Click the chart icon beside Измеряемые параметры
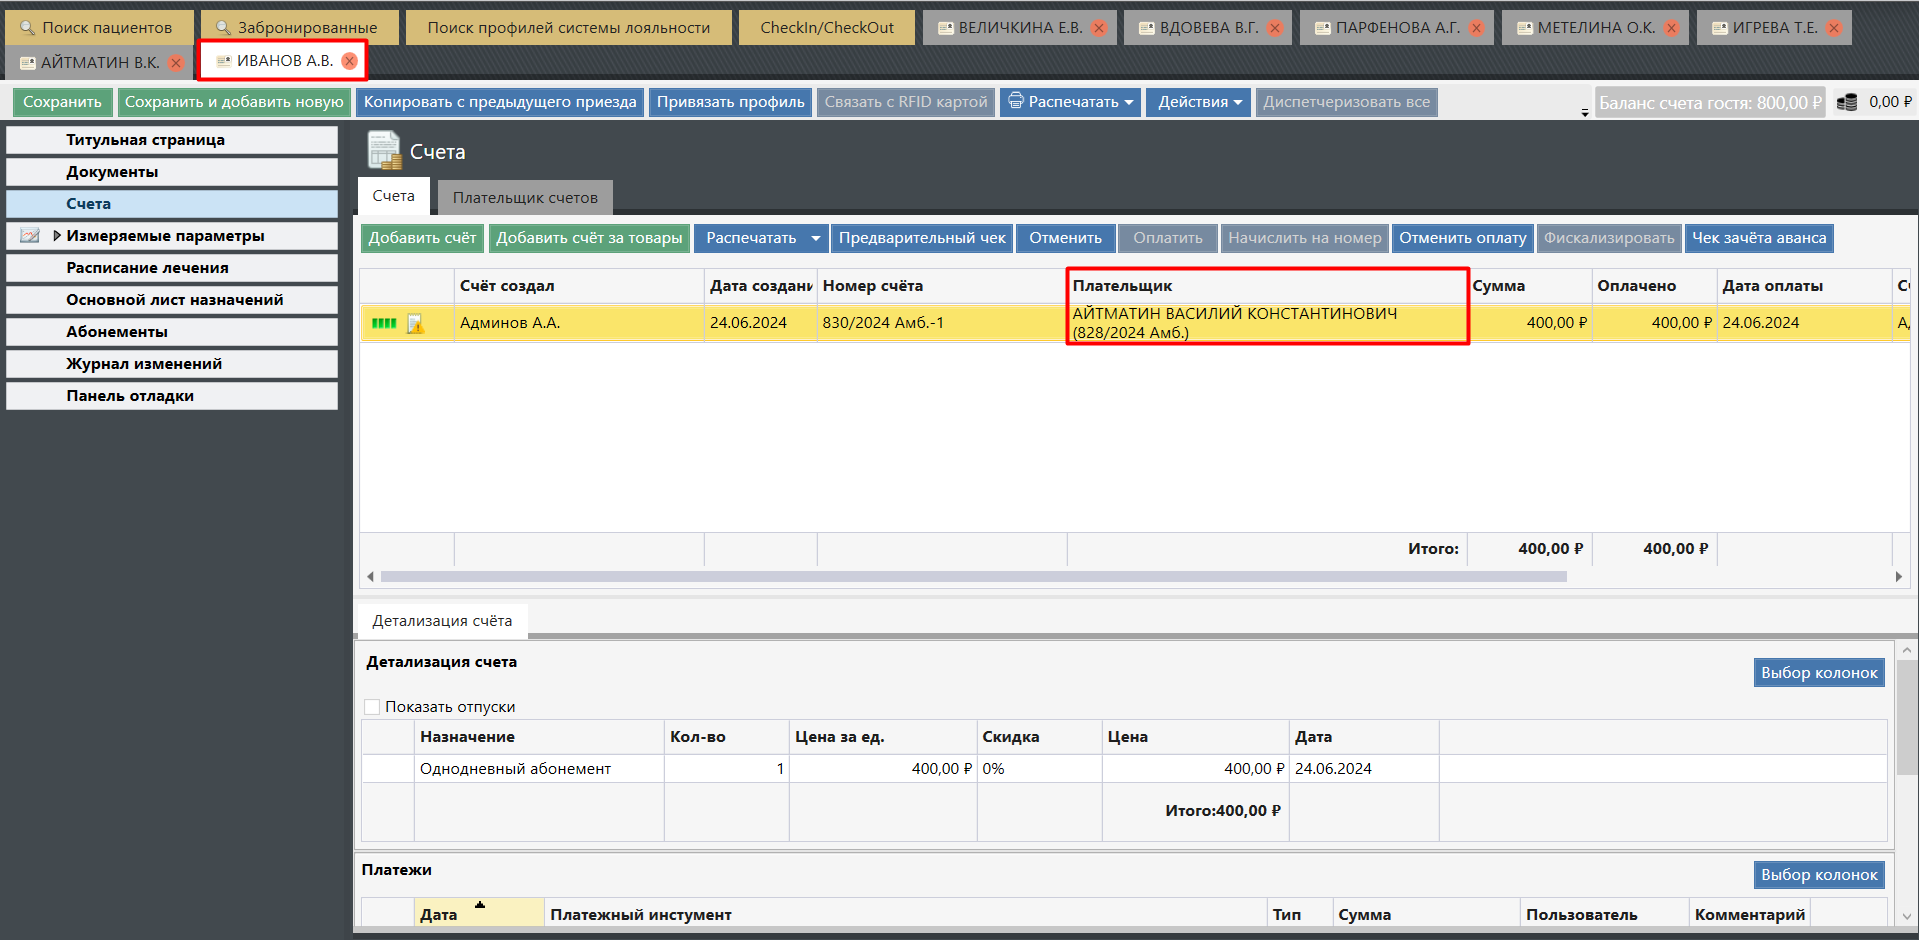This screenshot has width=1919, height=940. (x=30, y=236)
